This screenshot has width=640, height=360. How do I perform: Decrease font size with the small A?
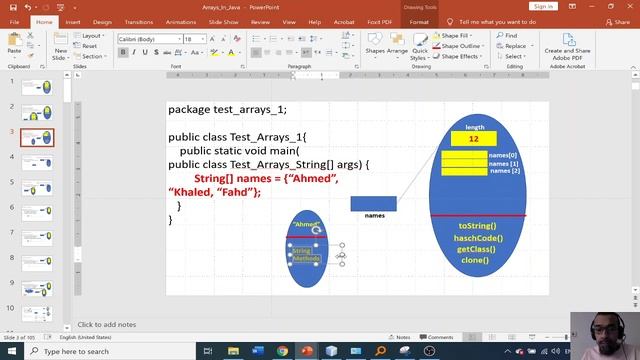223,39
